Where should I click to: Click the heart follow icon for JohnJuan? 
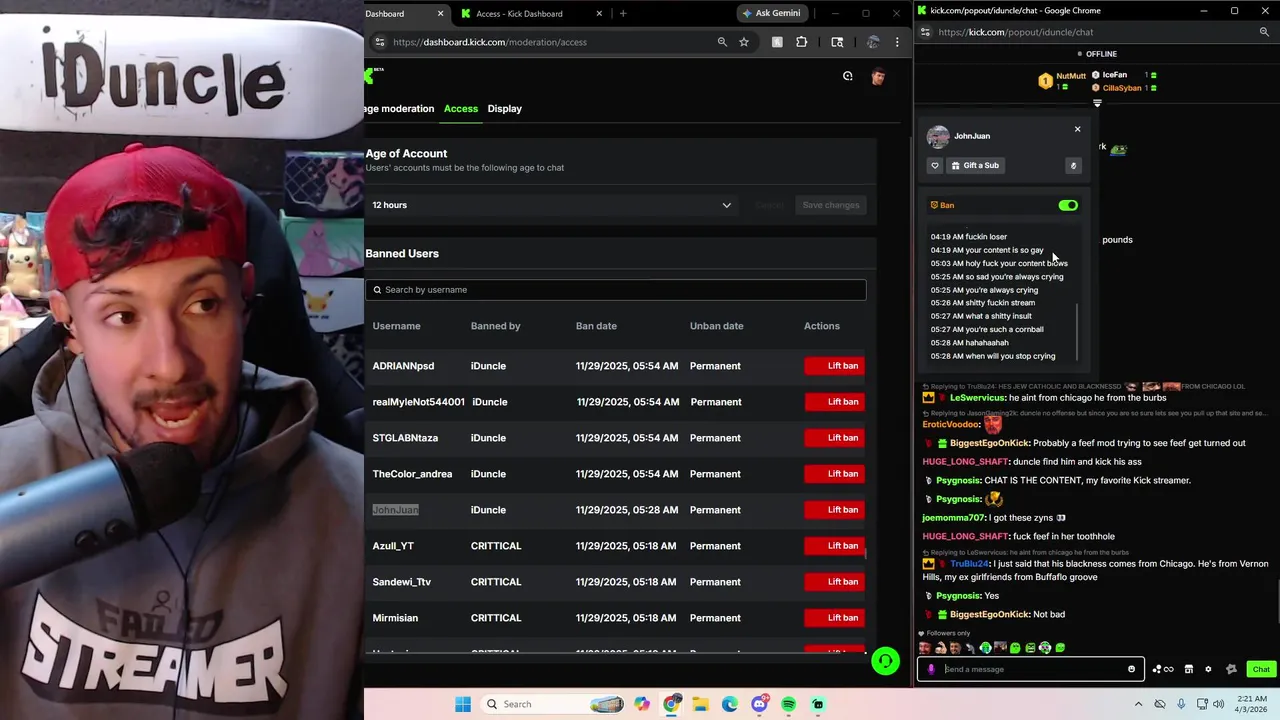(935, 165)
